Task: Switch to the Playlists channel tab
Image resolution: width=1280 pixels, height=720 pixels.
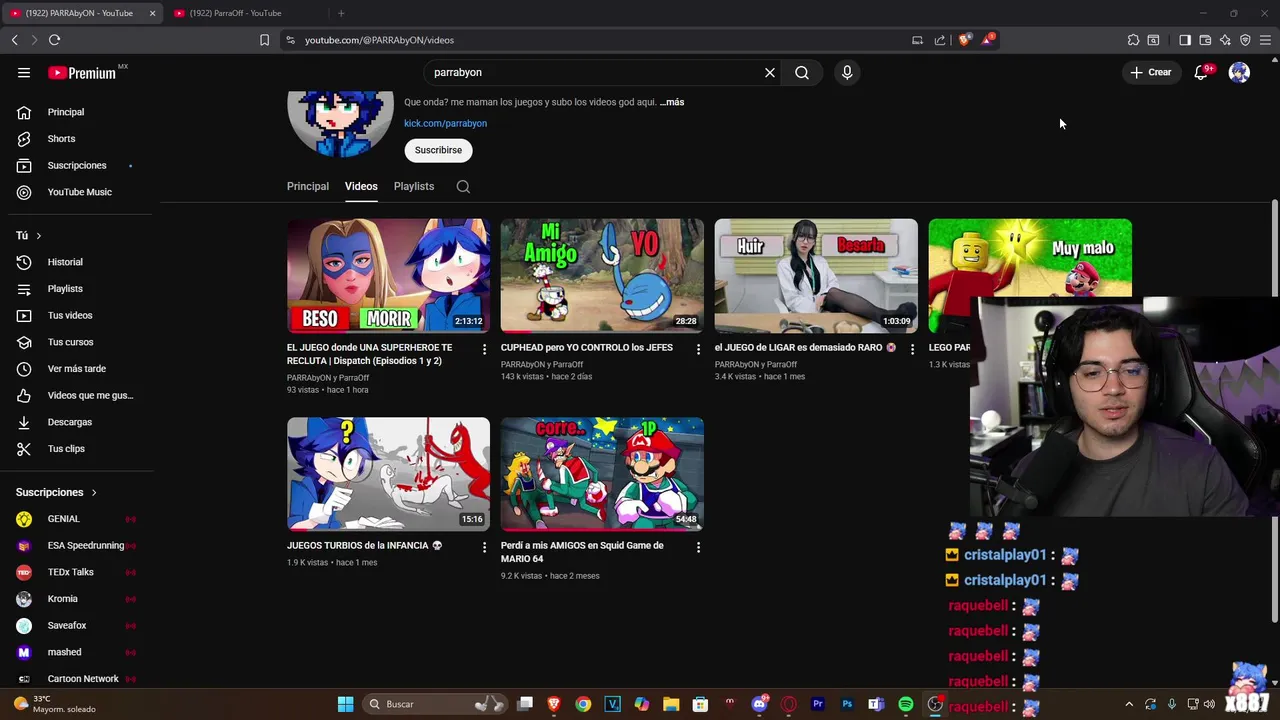Action: 414,186
